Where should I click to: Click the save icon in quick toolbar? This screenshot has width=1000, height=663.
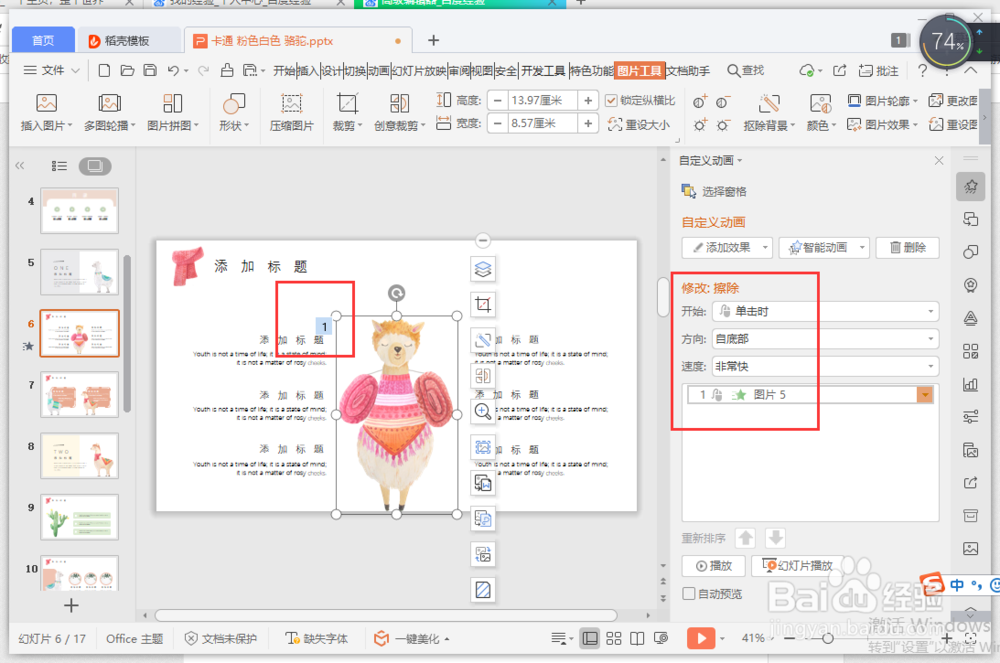click(150, 70)
